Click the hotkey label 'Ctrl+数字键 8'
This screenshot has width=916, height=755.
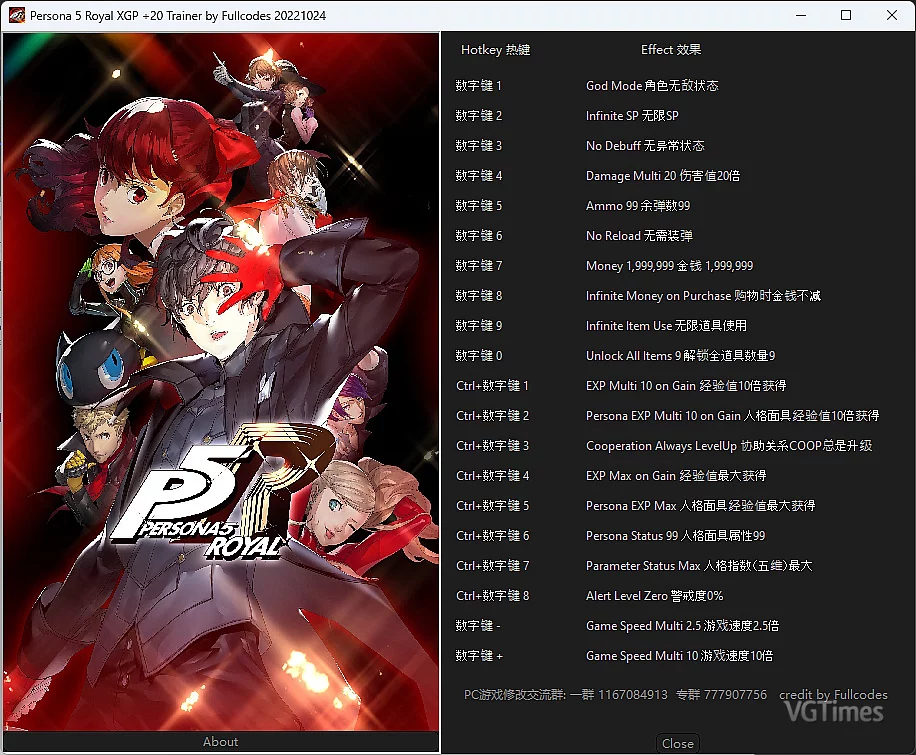point(492,595)
